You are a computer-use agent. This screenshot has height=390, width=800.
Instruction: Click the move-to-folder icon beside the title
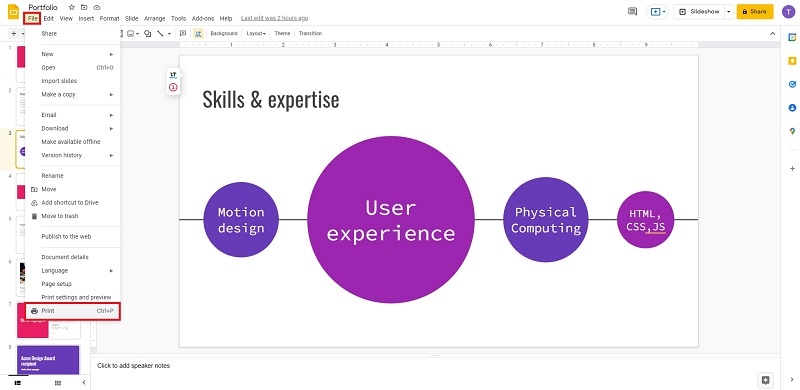(84, 8)
